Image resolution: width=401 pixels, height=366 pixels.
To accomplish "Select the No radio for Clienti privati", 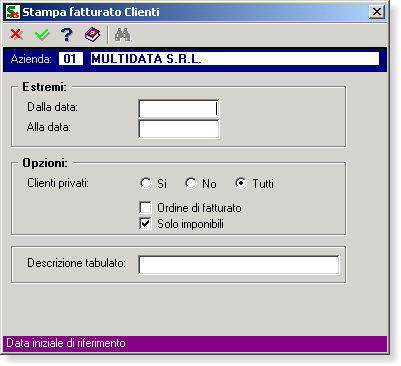I will click(x=191, y=183).
